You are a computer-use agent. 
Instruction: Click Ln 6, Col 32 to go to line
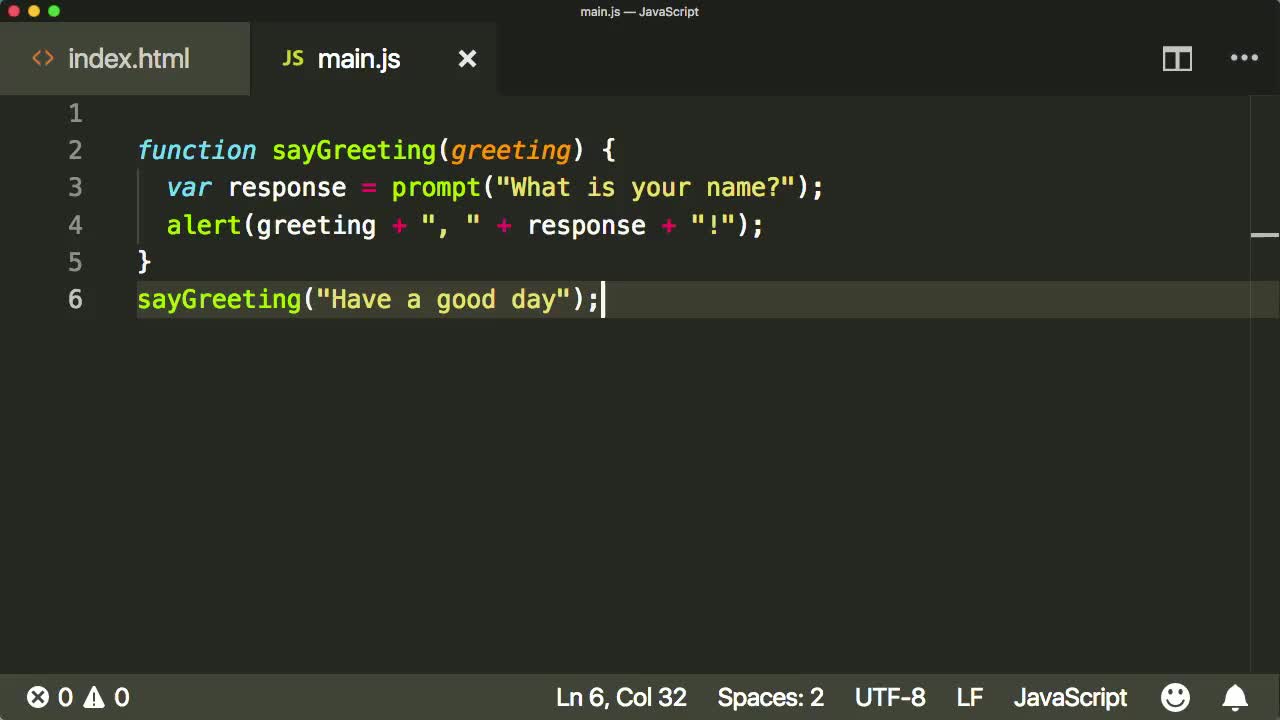(621, 697)
